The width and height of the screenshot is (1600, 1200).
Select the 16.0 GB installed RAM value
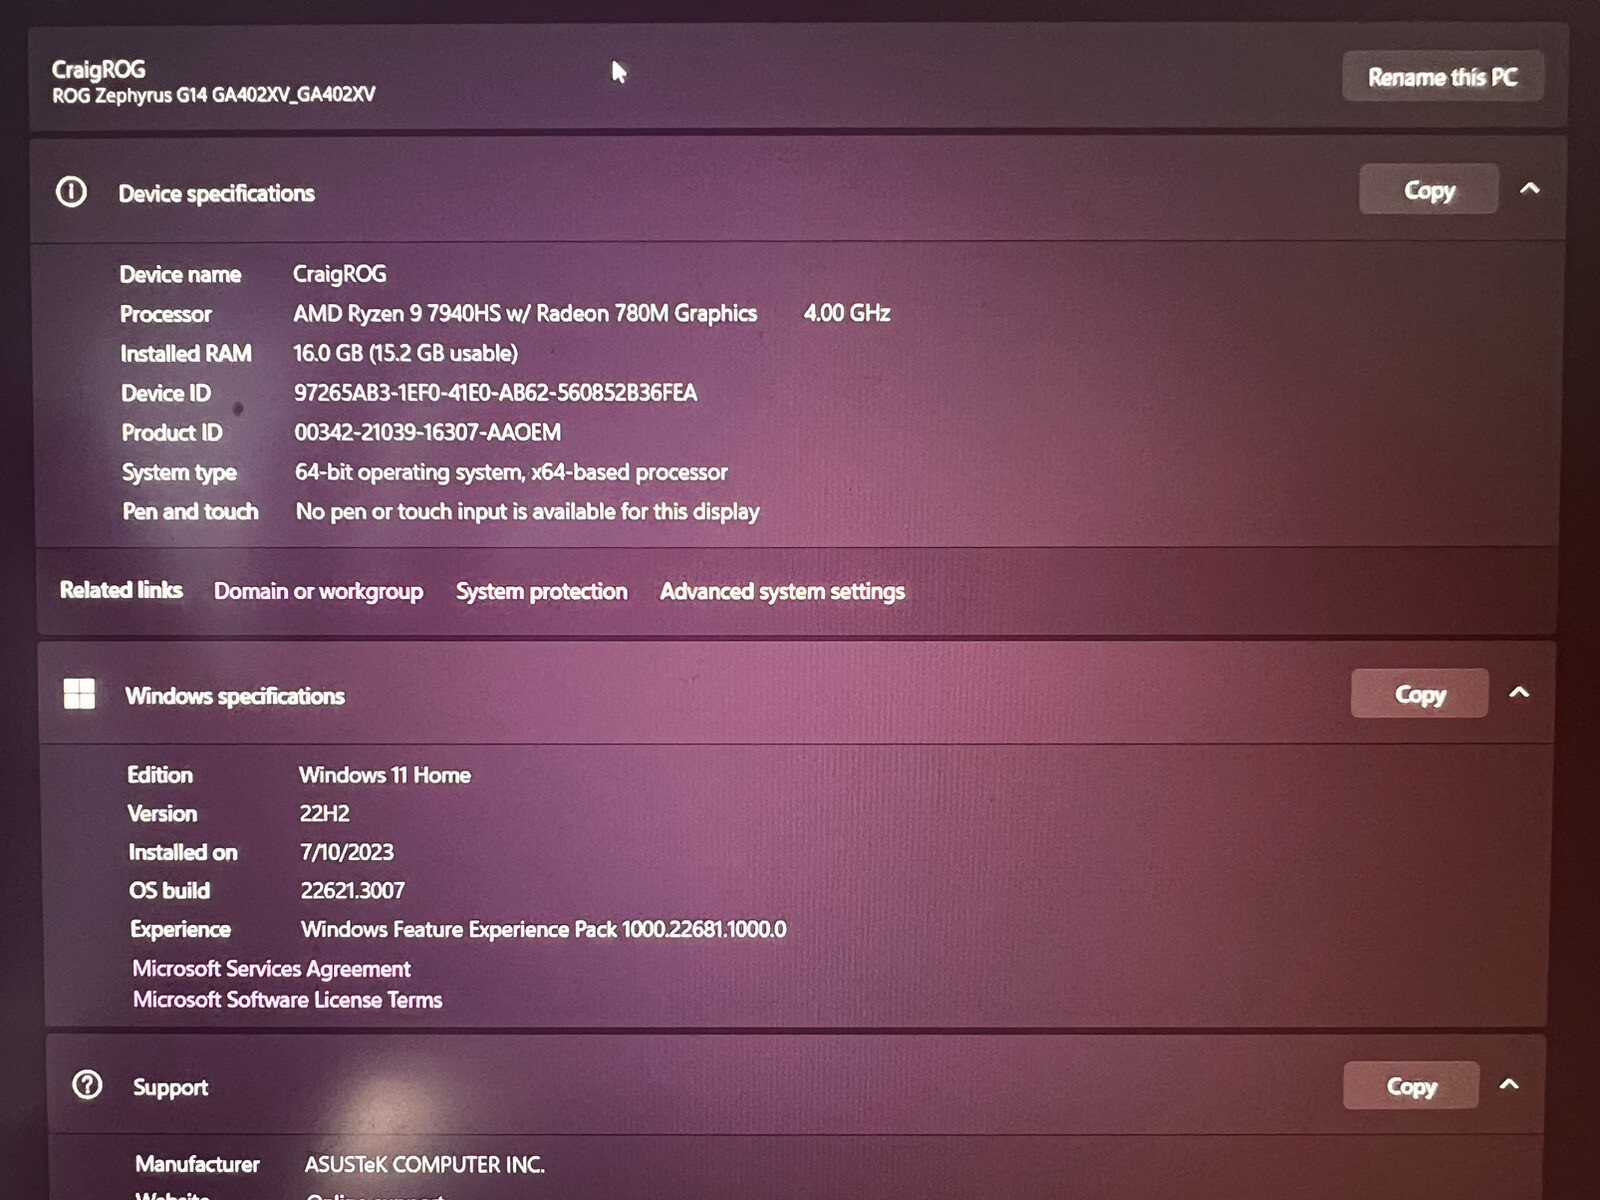point(405,353)
